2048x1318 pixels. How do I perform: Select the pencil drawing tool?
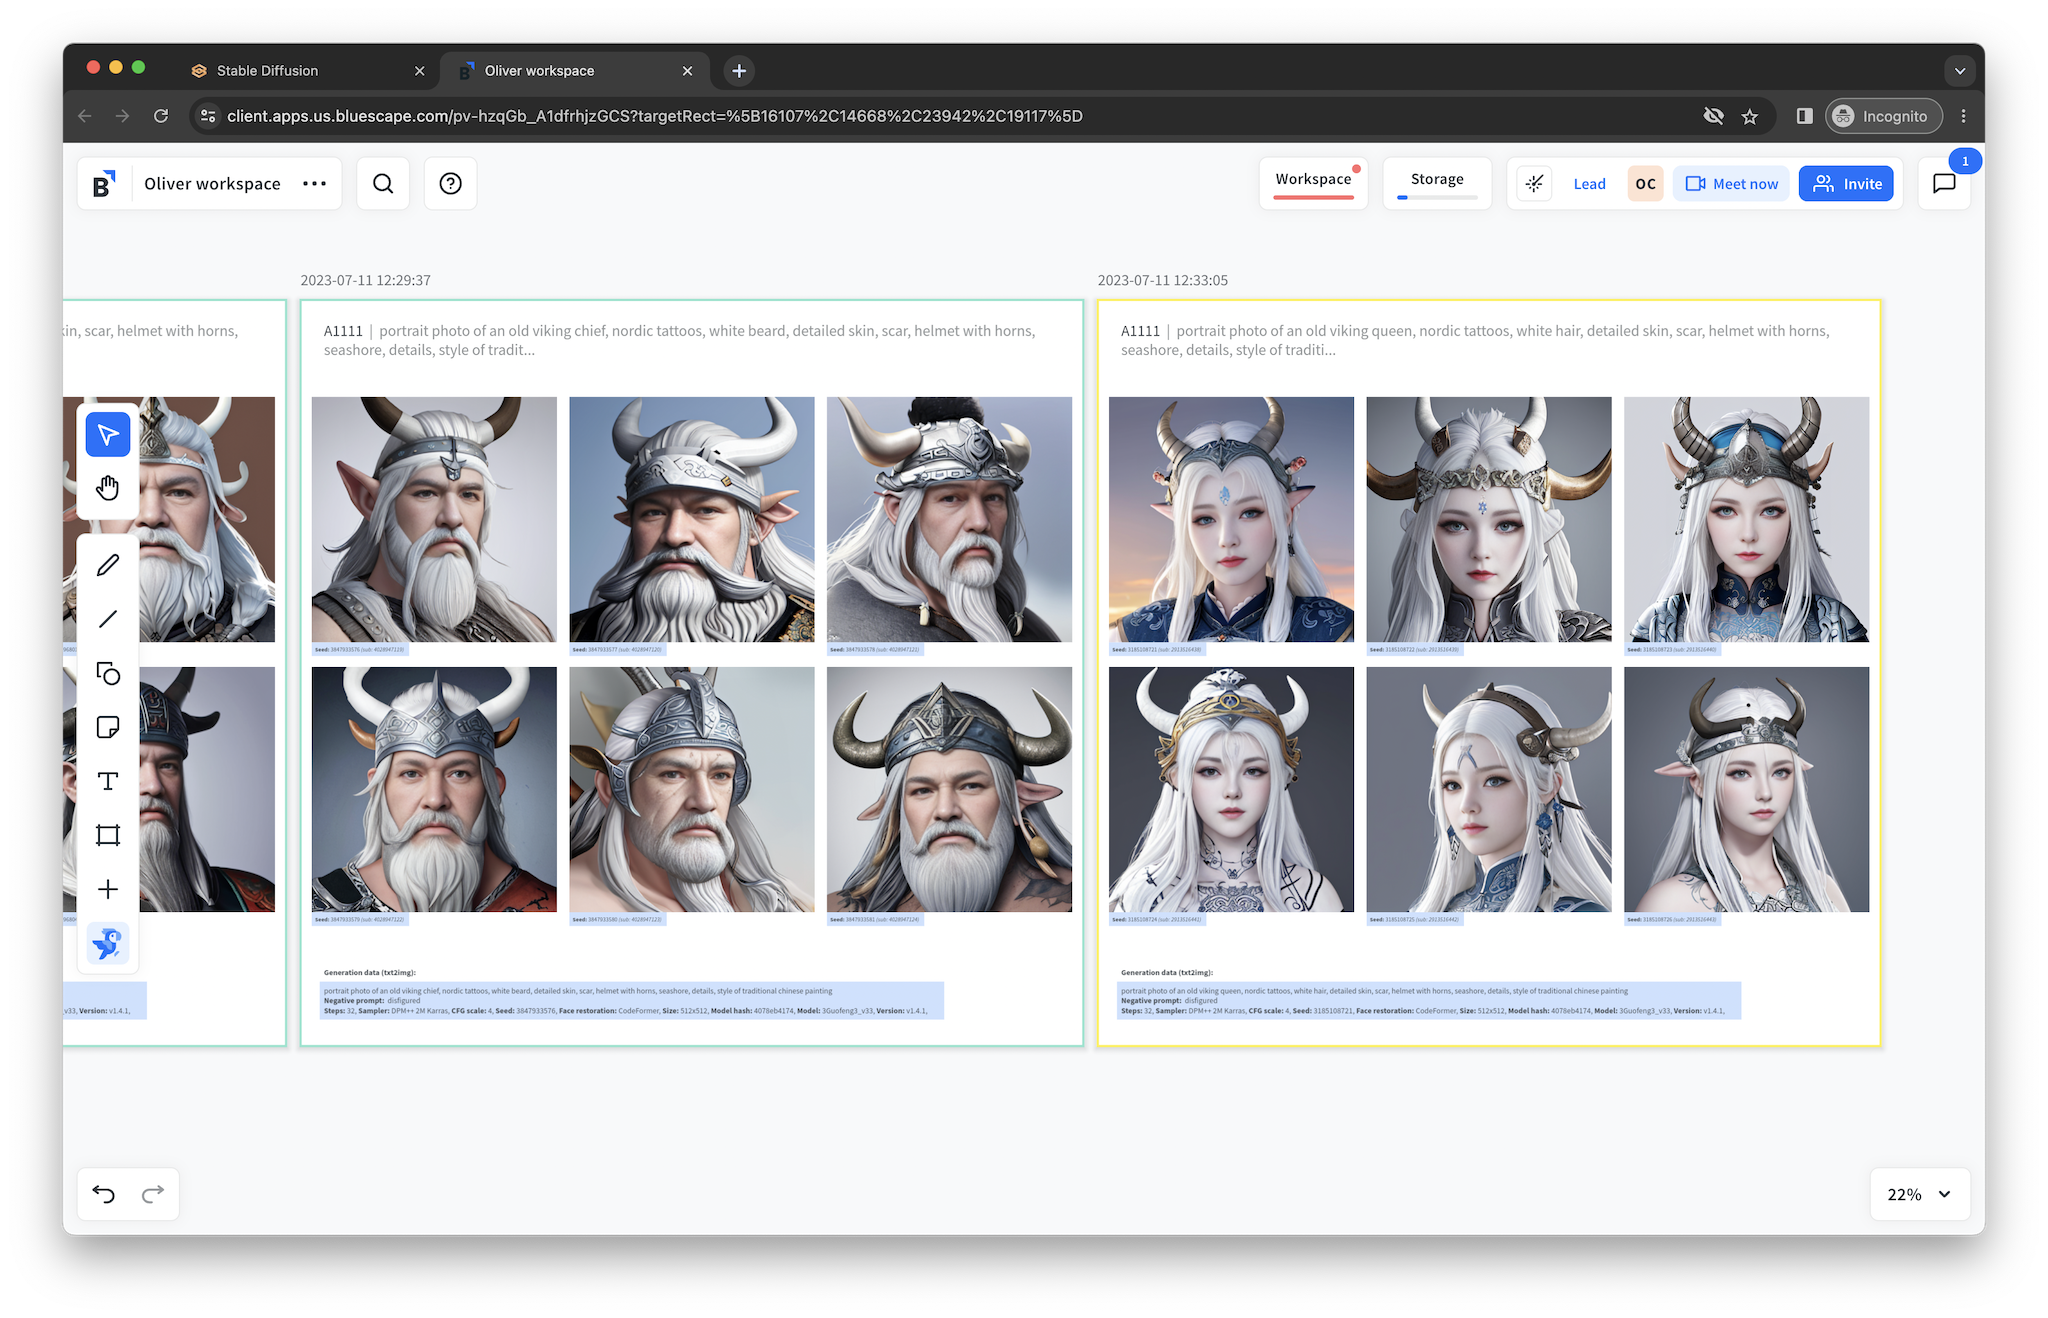[x=108, y=565]
